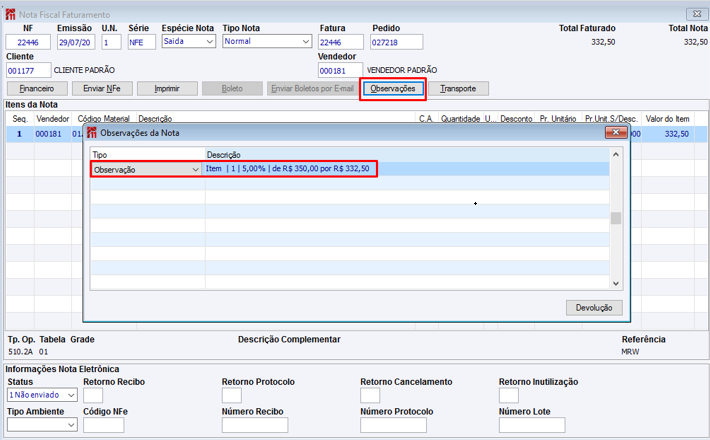This screenshot has width=710, height=440.
Task: Click the Financeiro button
Action: [37, 88]
